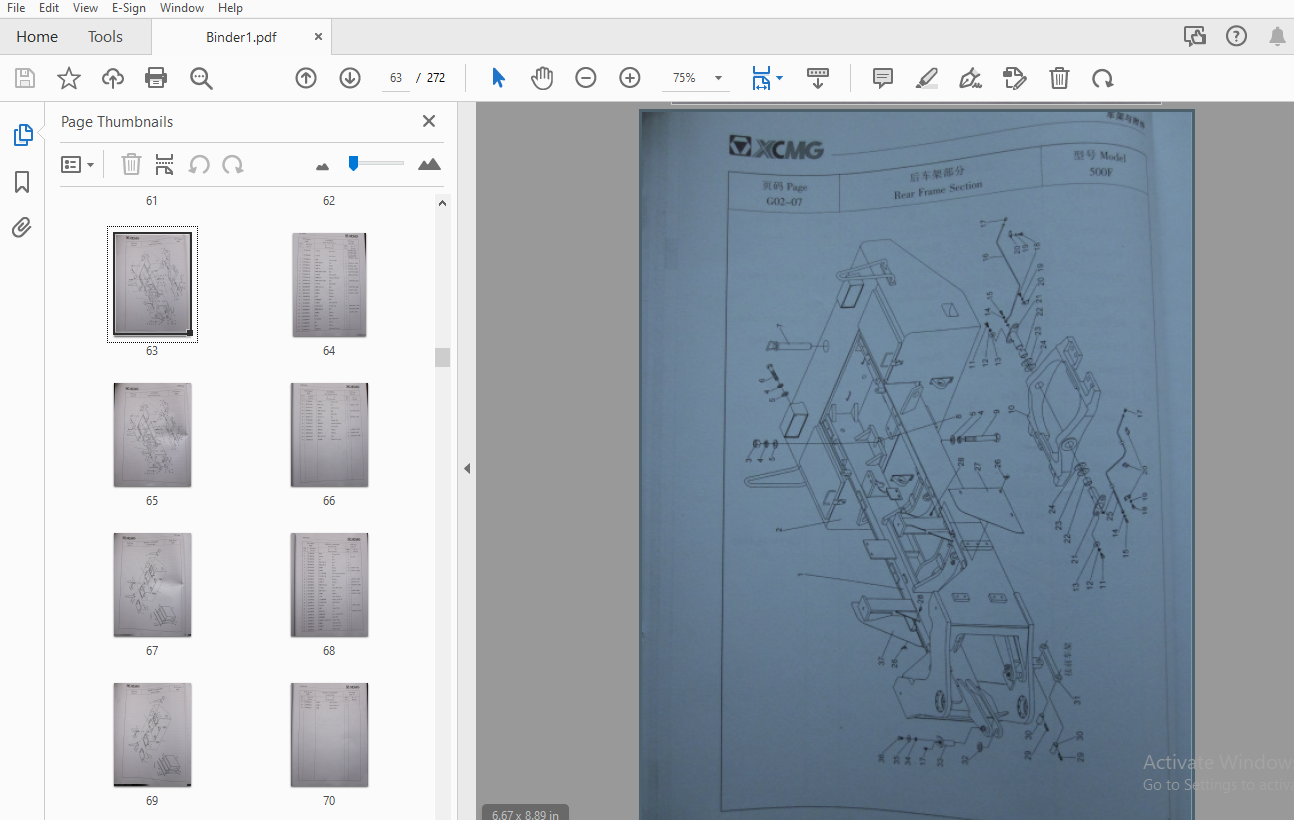
Task: Zoom out with the minus circle
Action: coord(586,78)
